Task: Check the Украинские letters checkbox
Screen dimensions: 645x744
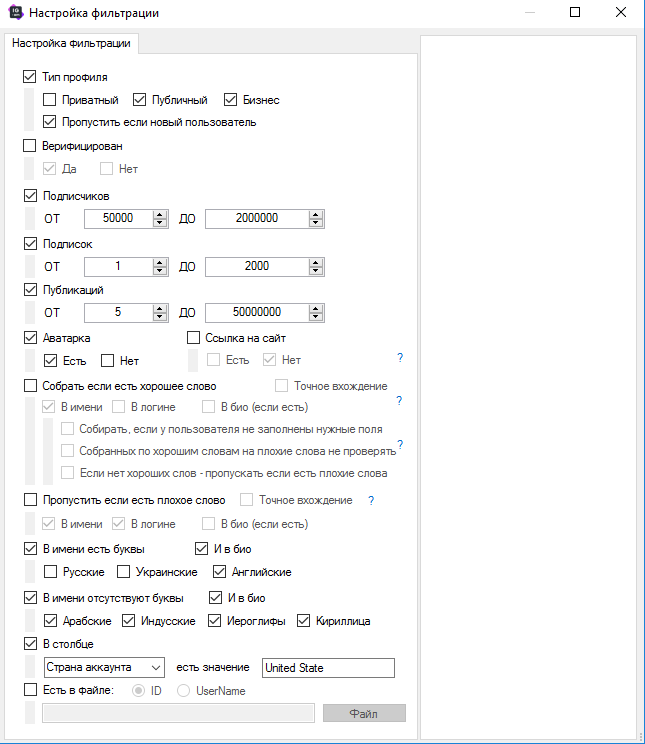Action: click(123, 572)
